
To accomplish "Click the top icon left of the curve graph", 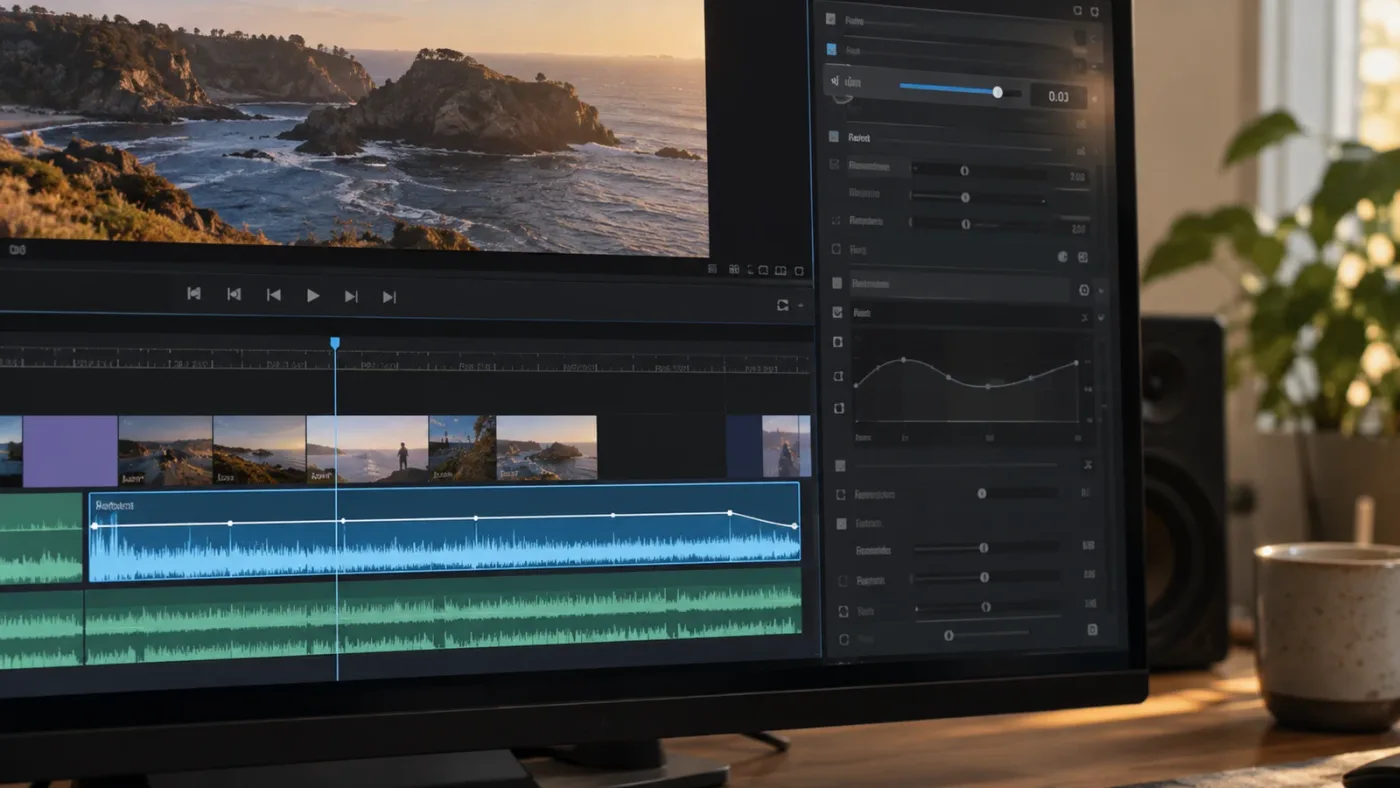I will point(838,342).
